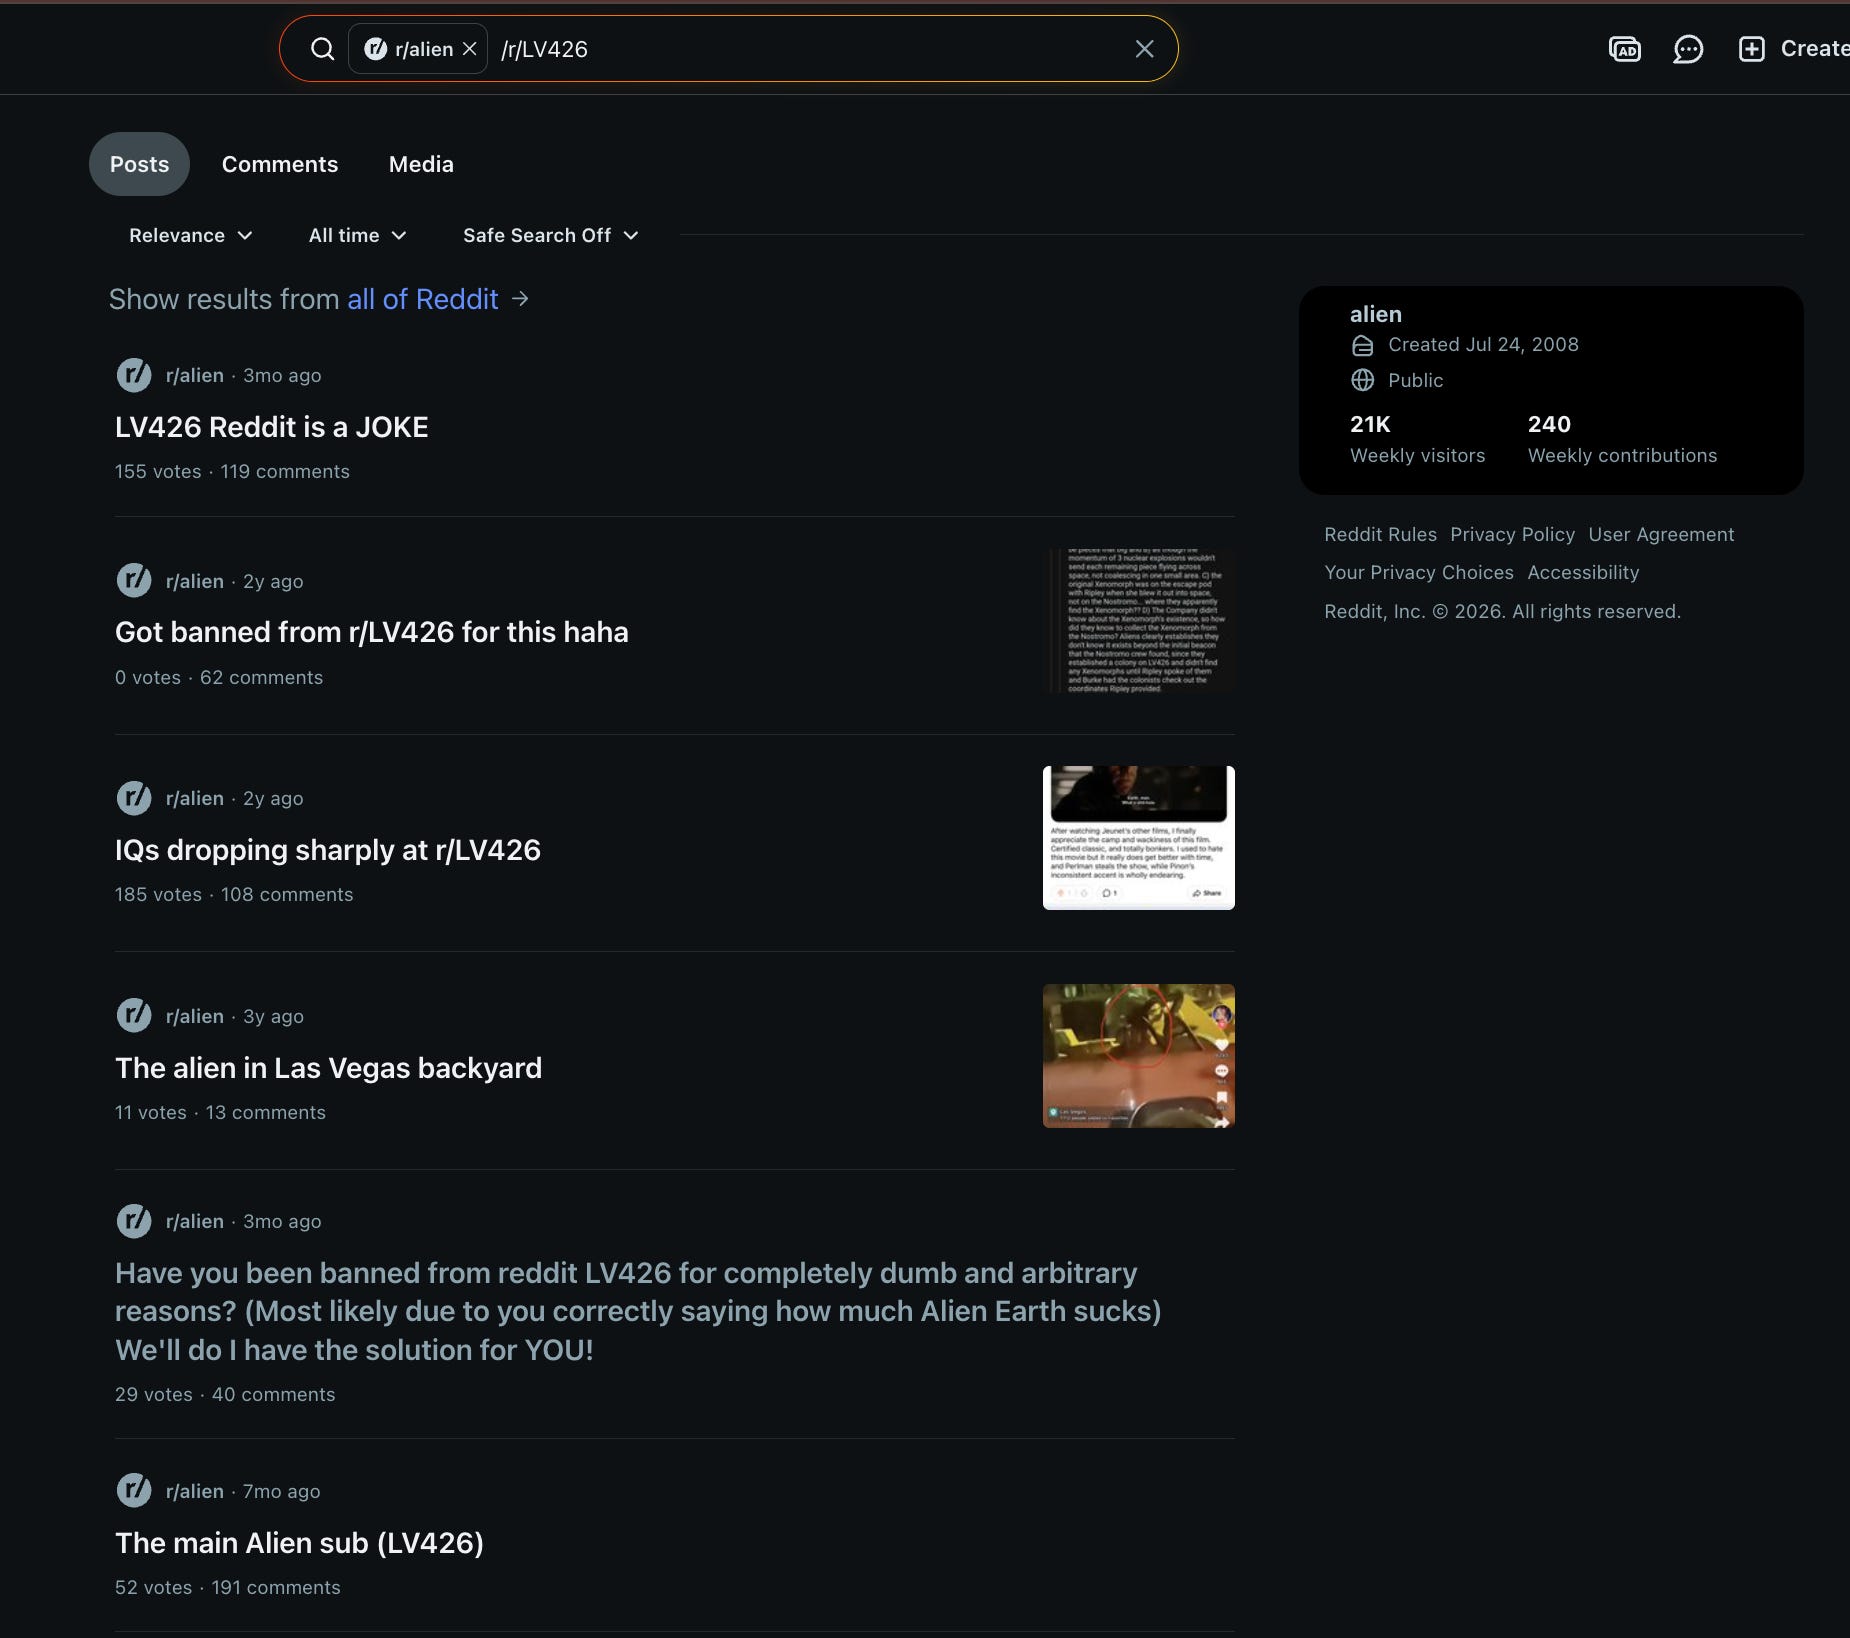The image size is (1850, 1638).
Task: Click the cake icon beside Created Jul 24, 2008
Action: tap(1362, 345)
